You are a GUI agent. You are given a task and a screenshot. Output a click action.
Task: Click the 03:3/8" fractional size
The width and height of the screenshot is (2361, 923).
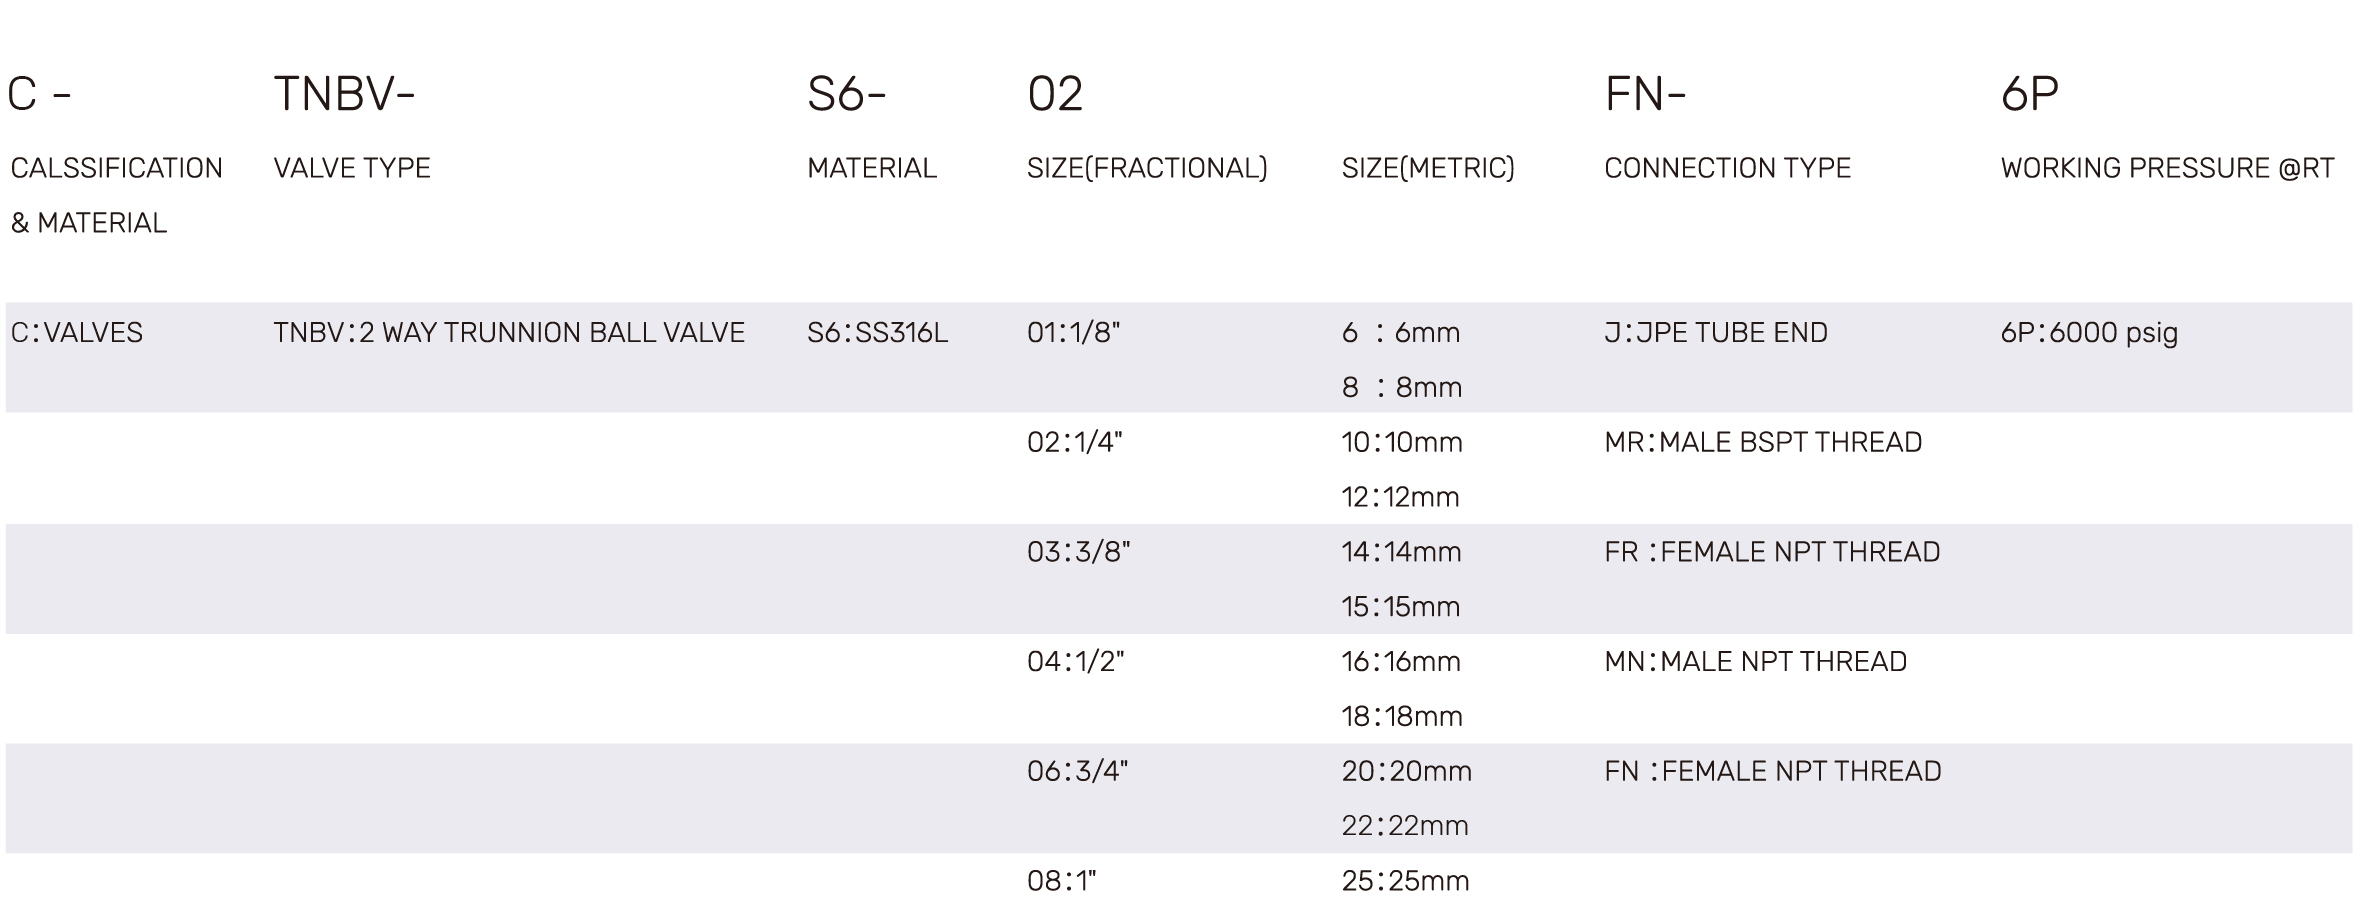(1078, 552)
